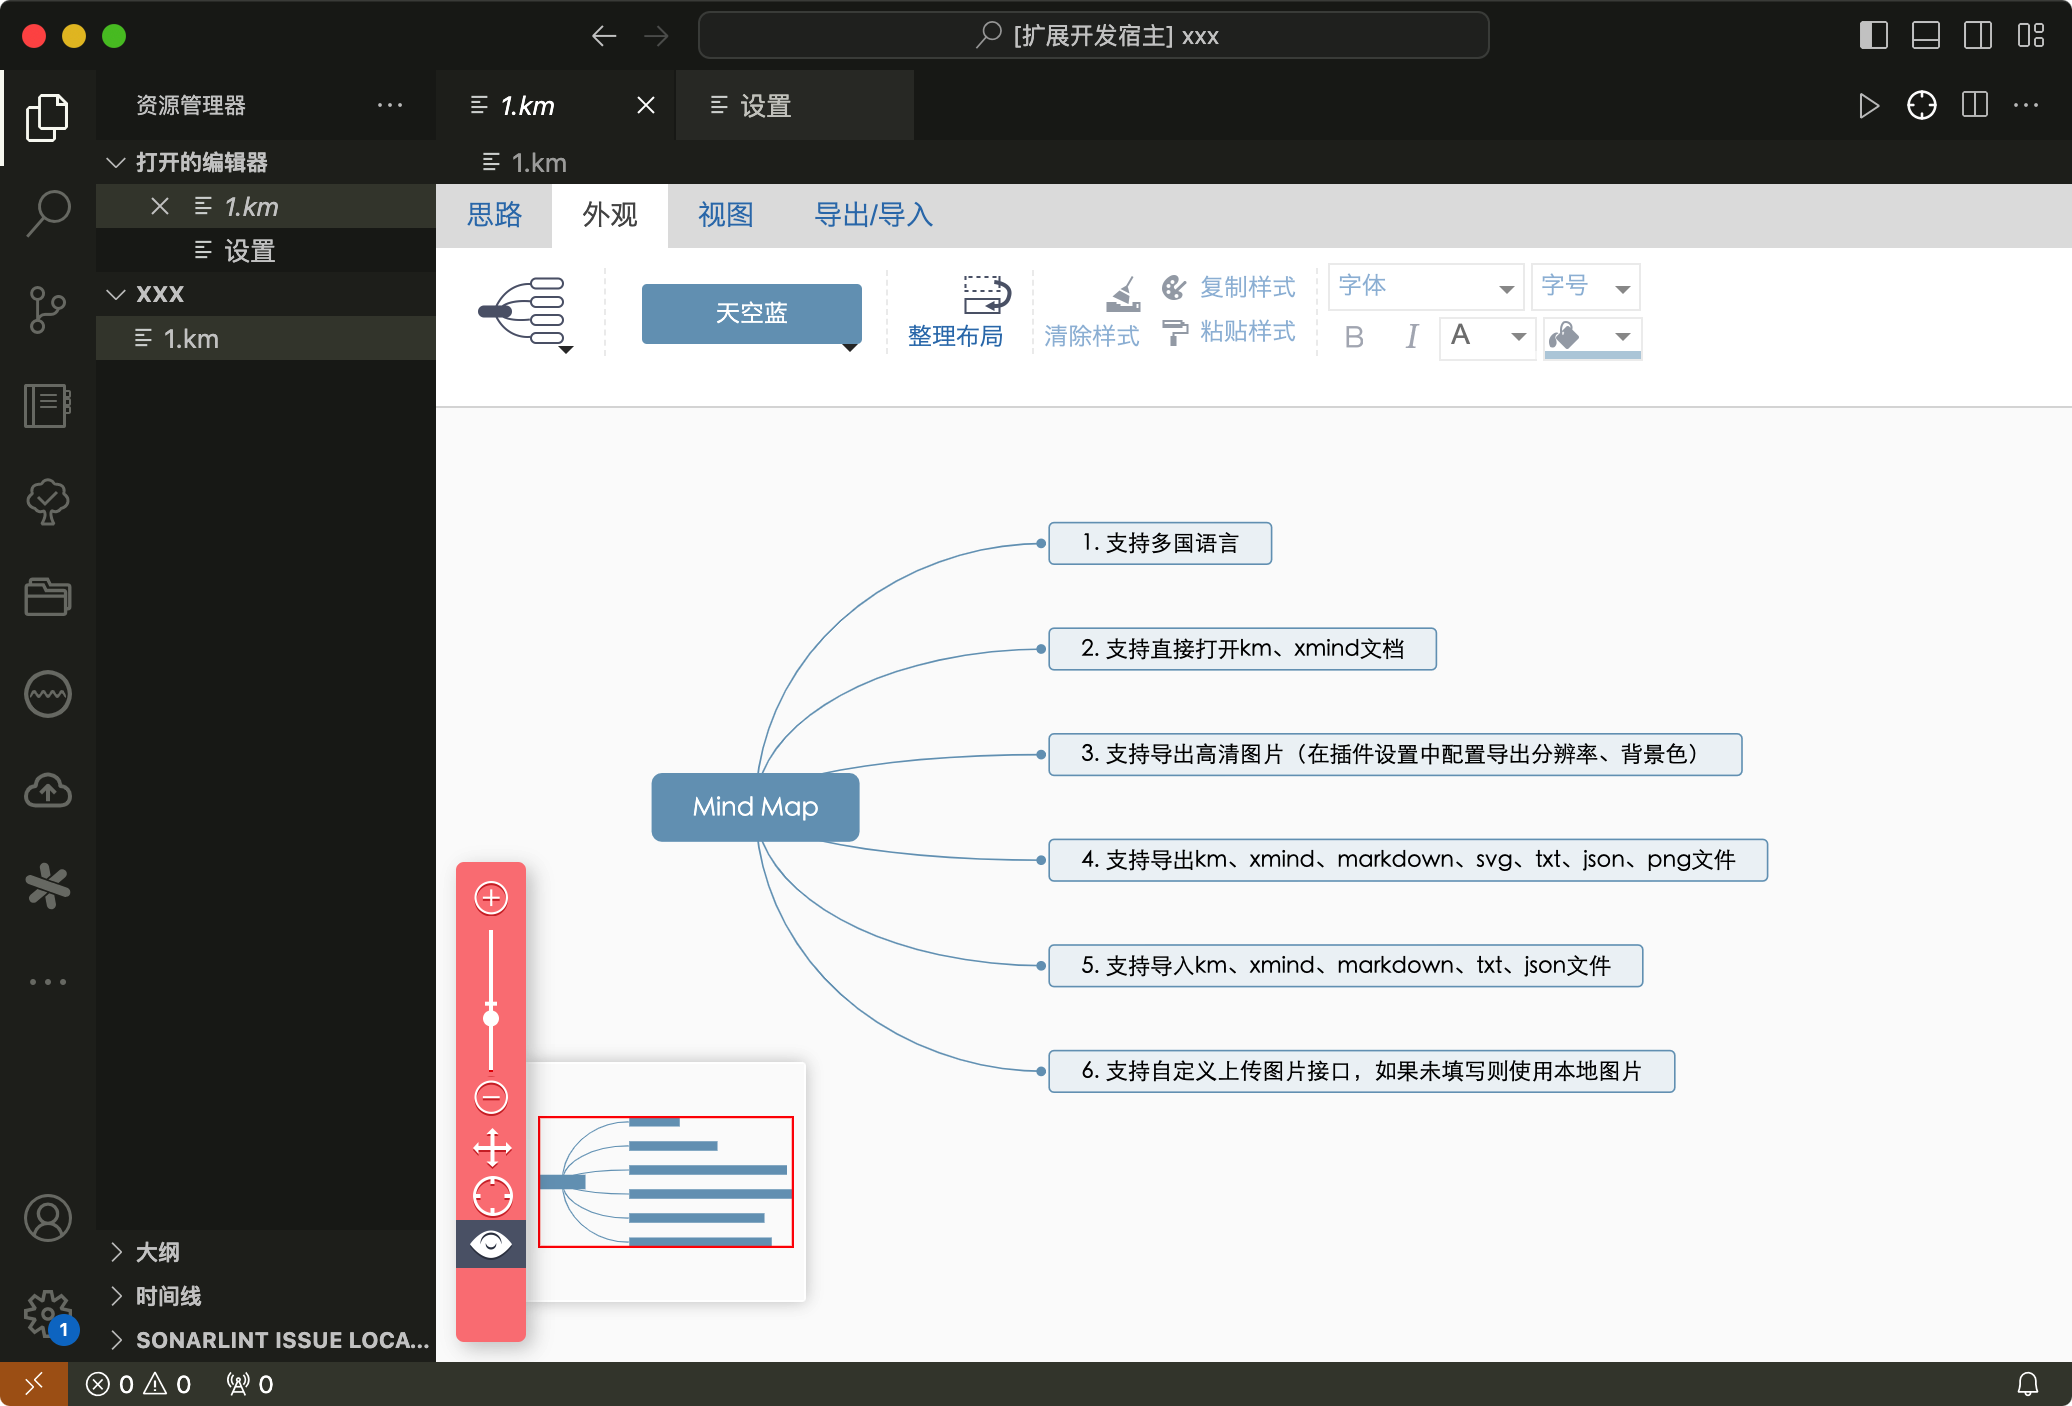Open the Source Control sidebar icon
The height and width of the screenshot is (1406, 2072).
click(x=47, y=309)
